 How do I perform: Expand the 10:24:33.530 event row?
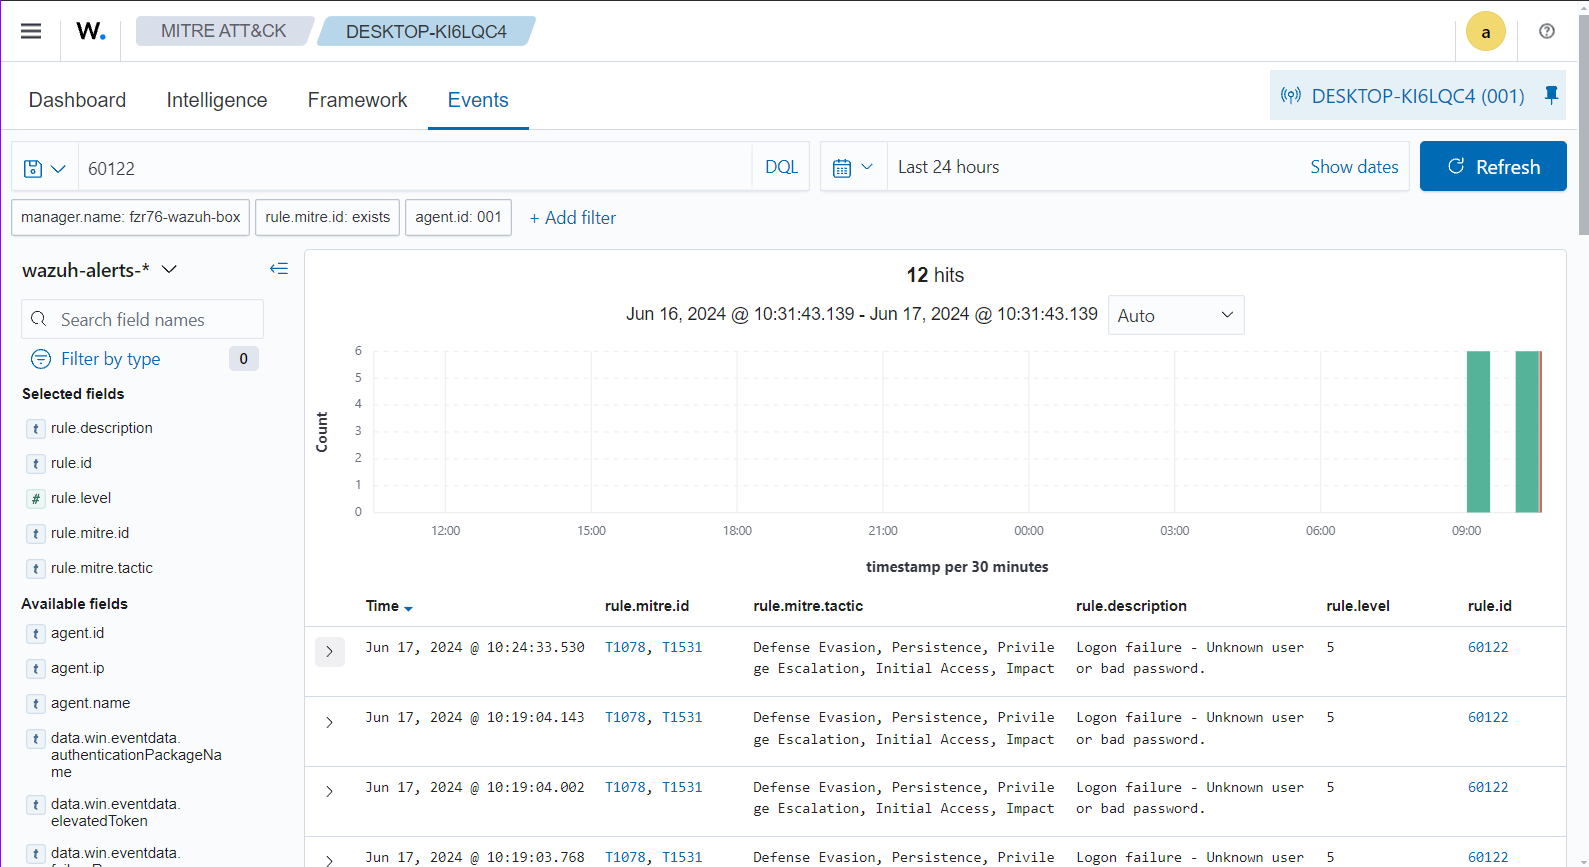[x=329, y=652]
